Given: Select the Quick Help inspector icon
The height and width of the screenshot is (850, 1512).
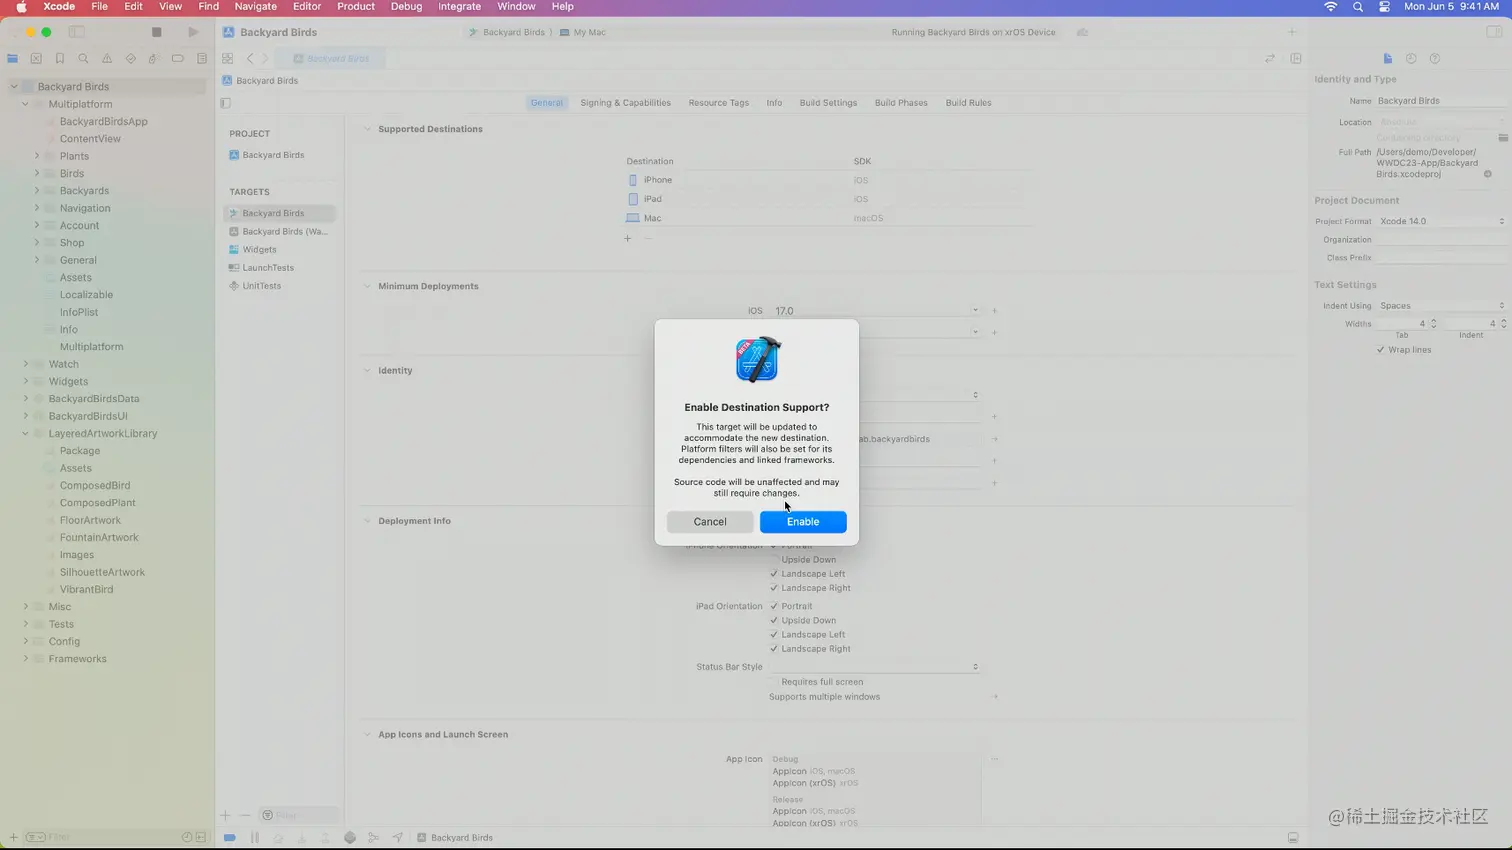Looking at the screenshot, I should tap(1435, 59).
